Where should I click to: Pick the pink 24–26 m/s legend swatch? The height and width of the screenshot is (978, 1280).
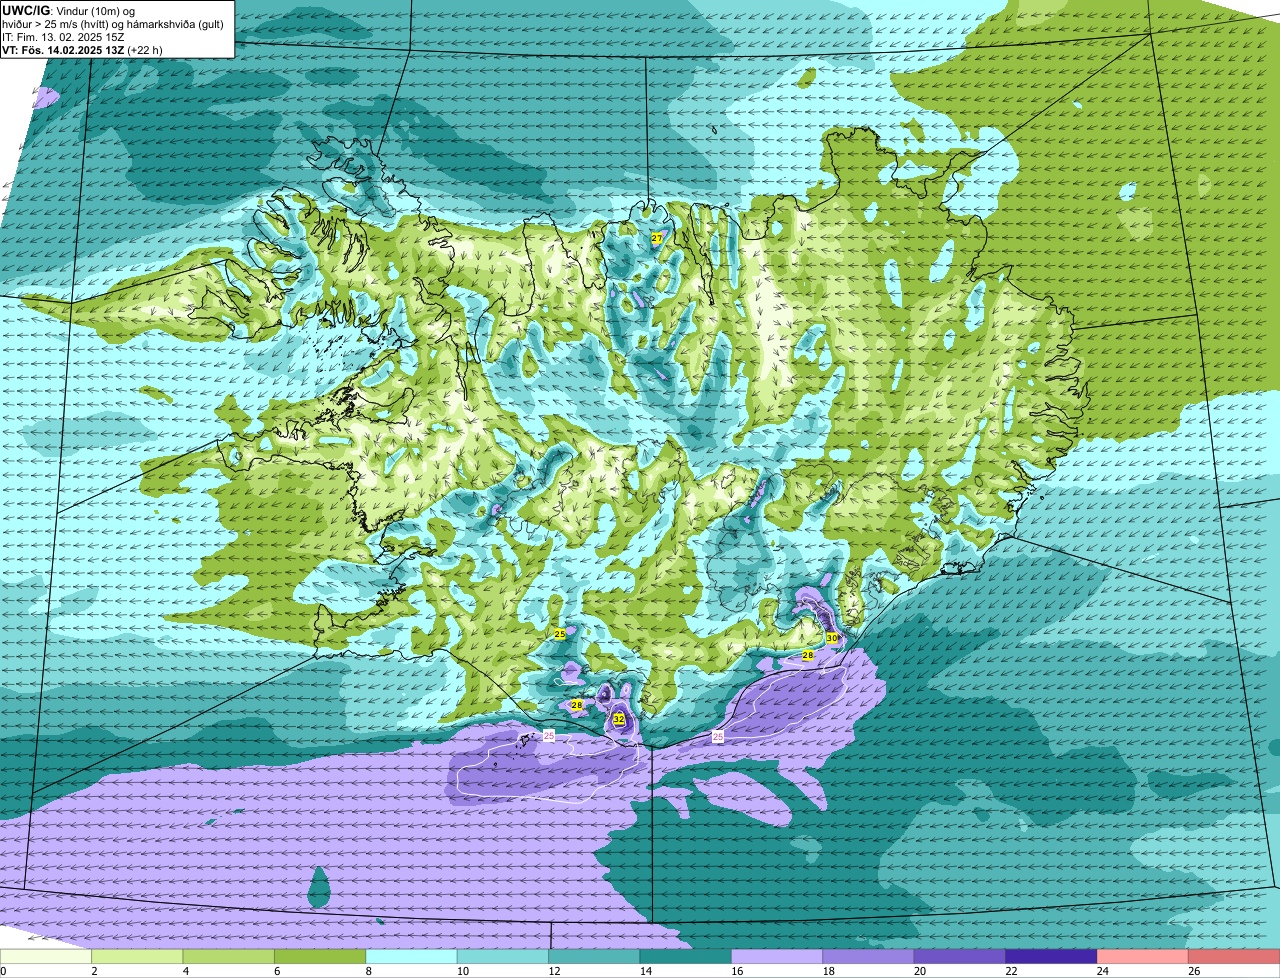click(x=1143, y=957)
